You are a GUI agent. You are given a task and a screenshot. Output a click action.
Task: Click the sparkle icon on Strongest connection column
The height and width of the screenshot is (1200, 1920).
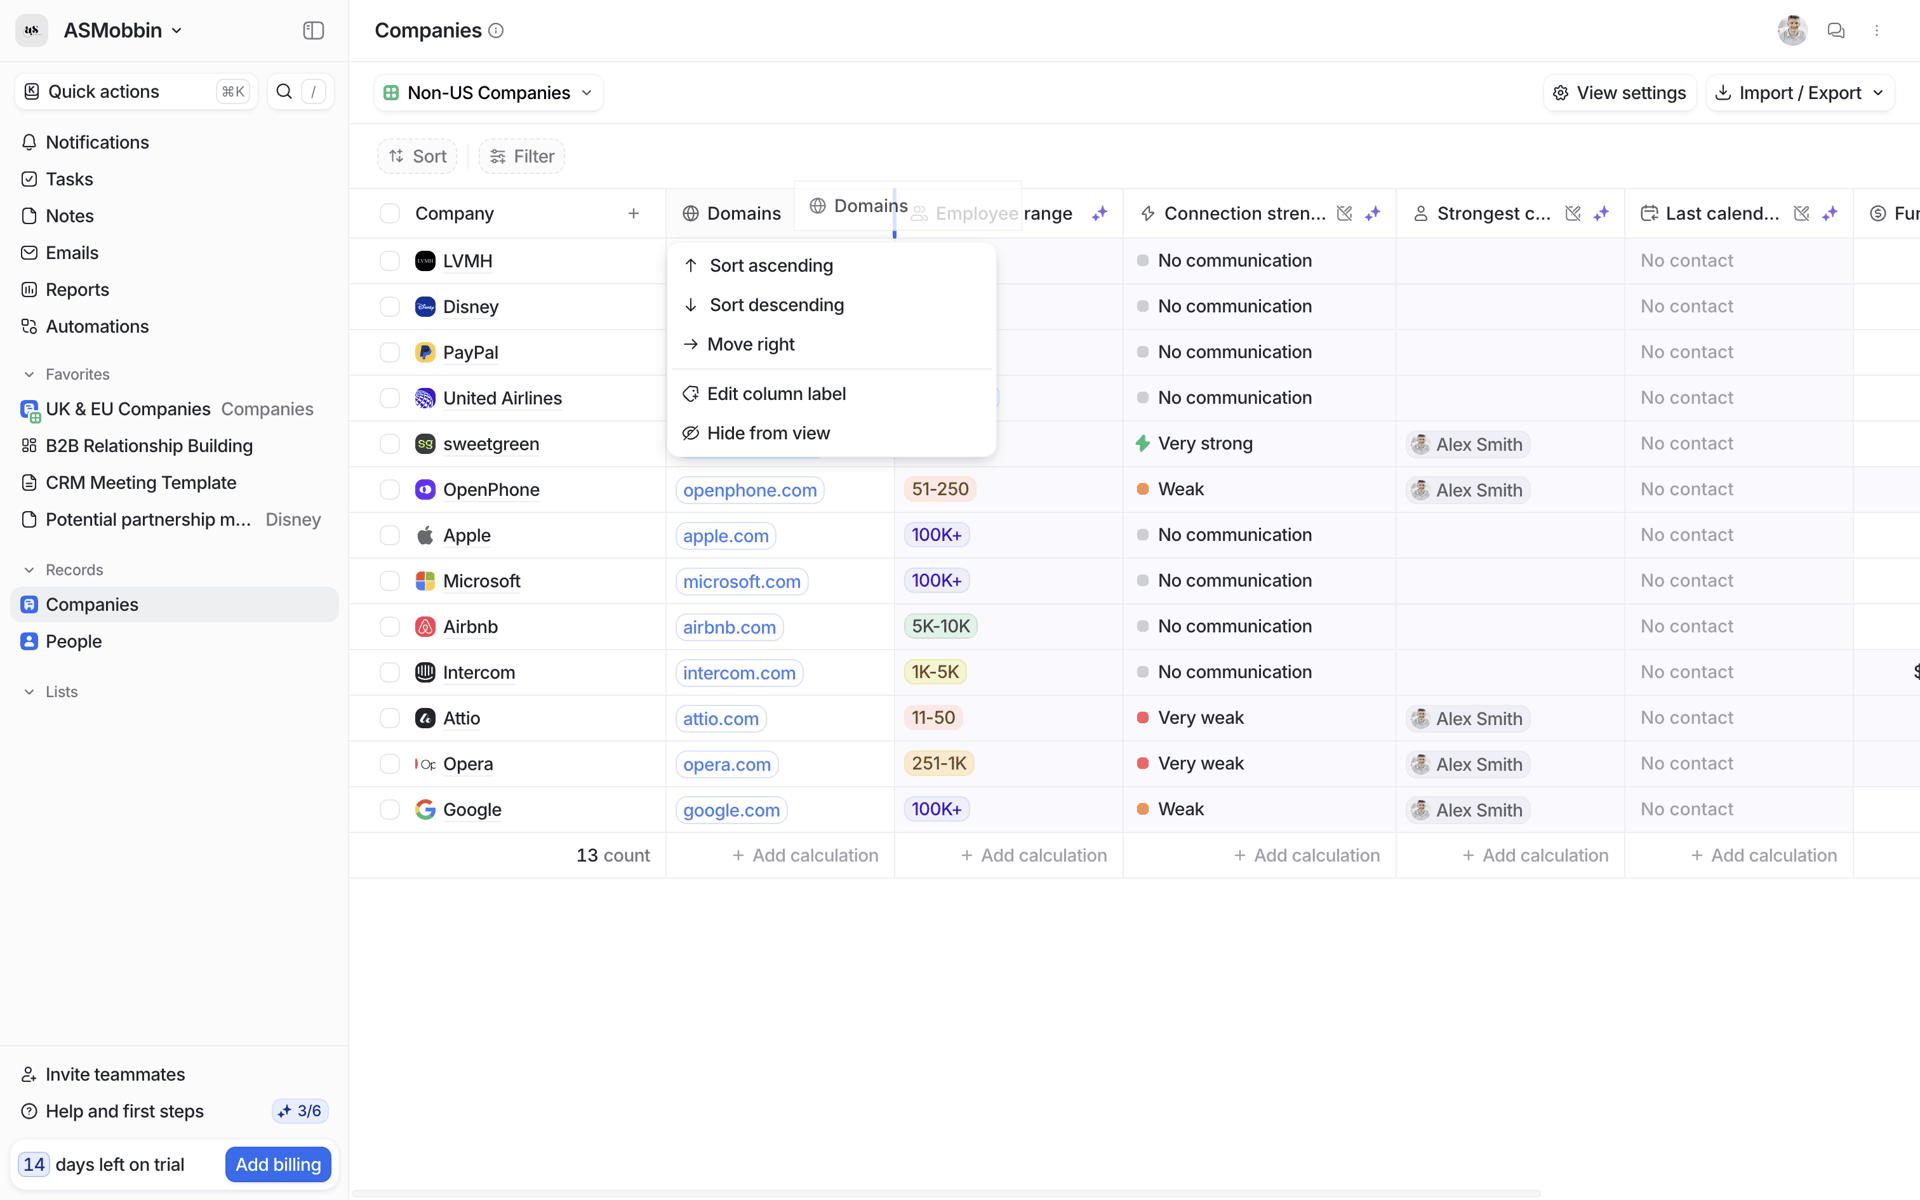pos(1601,213)
